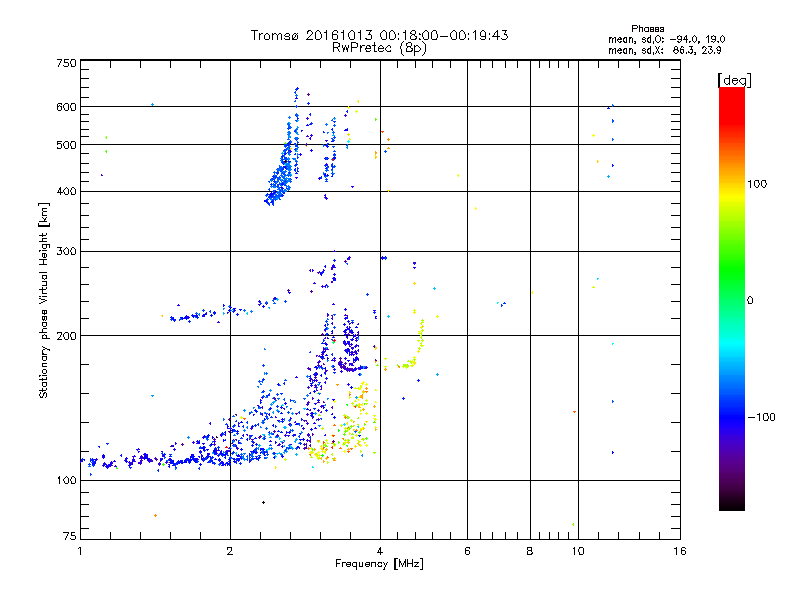The height and width of the screenshot is (600, 800).
Task: Click the x-axis tick label '10'
Action: tap(578, 551)
